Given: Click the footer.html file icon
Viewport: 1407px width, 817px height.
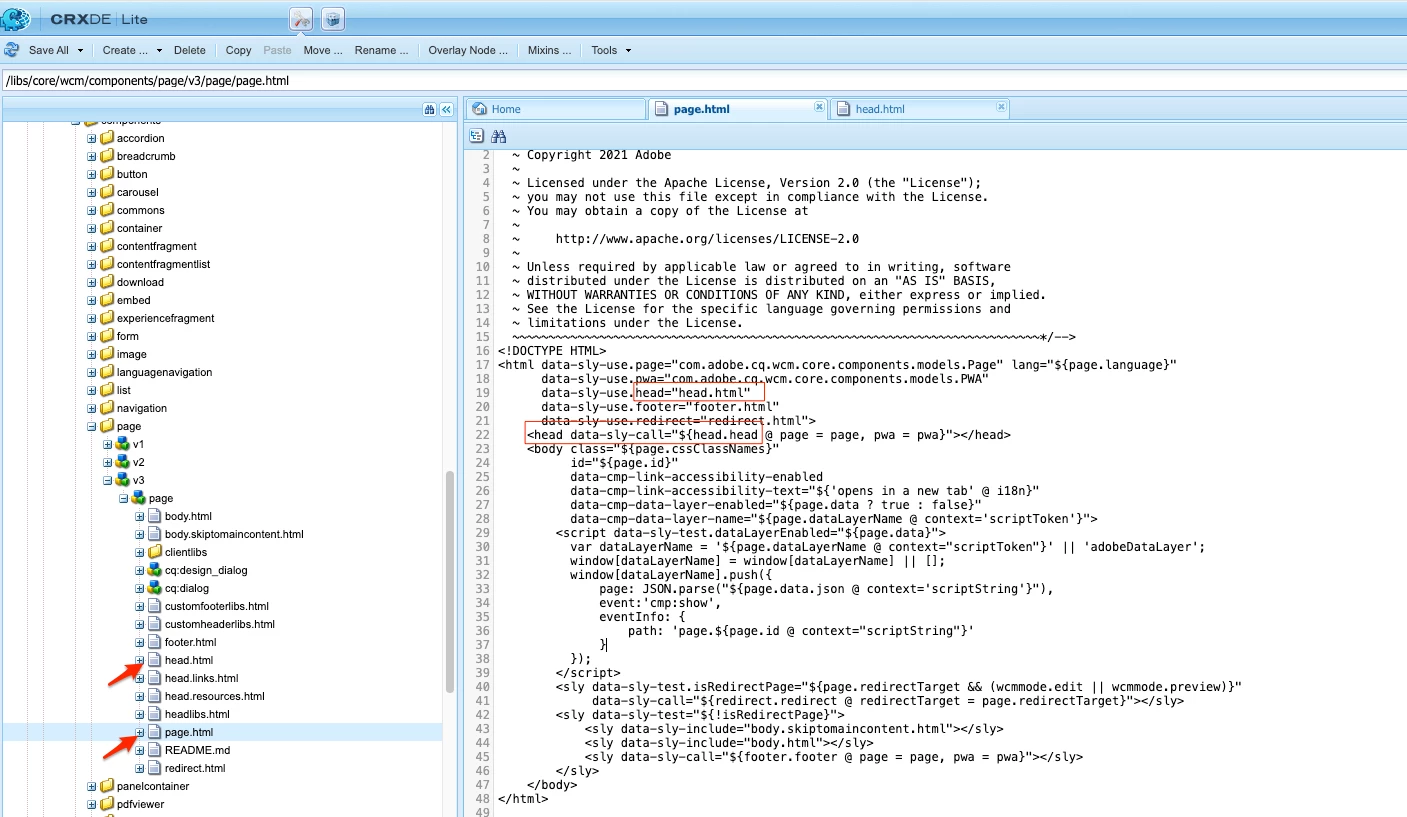Looking at the screenshot, I should tap(155, 642).
